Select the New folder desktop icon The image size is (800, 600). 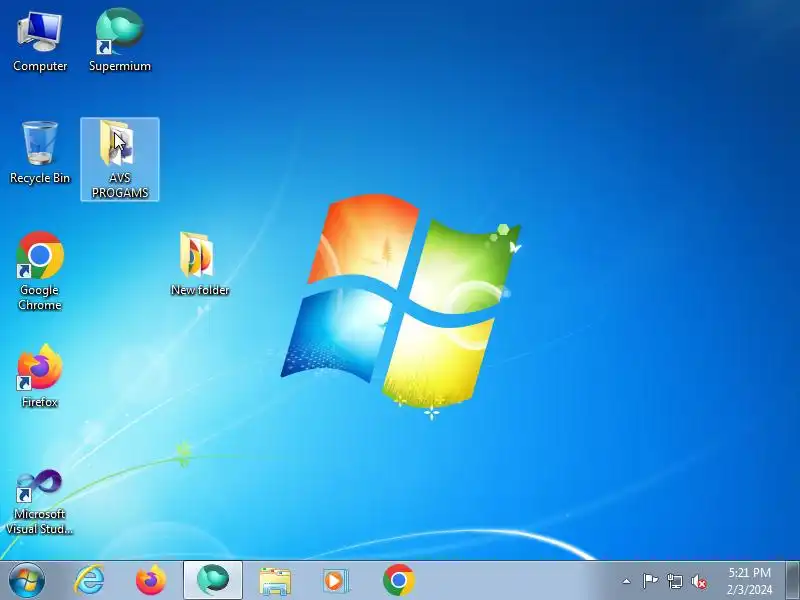tap(199, 264)
